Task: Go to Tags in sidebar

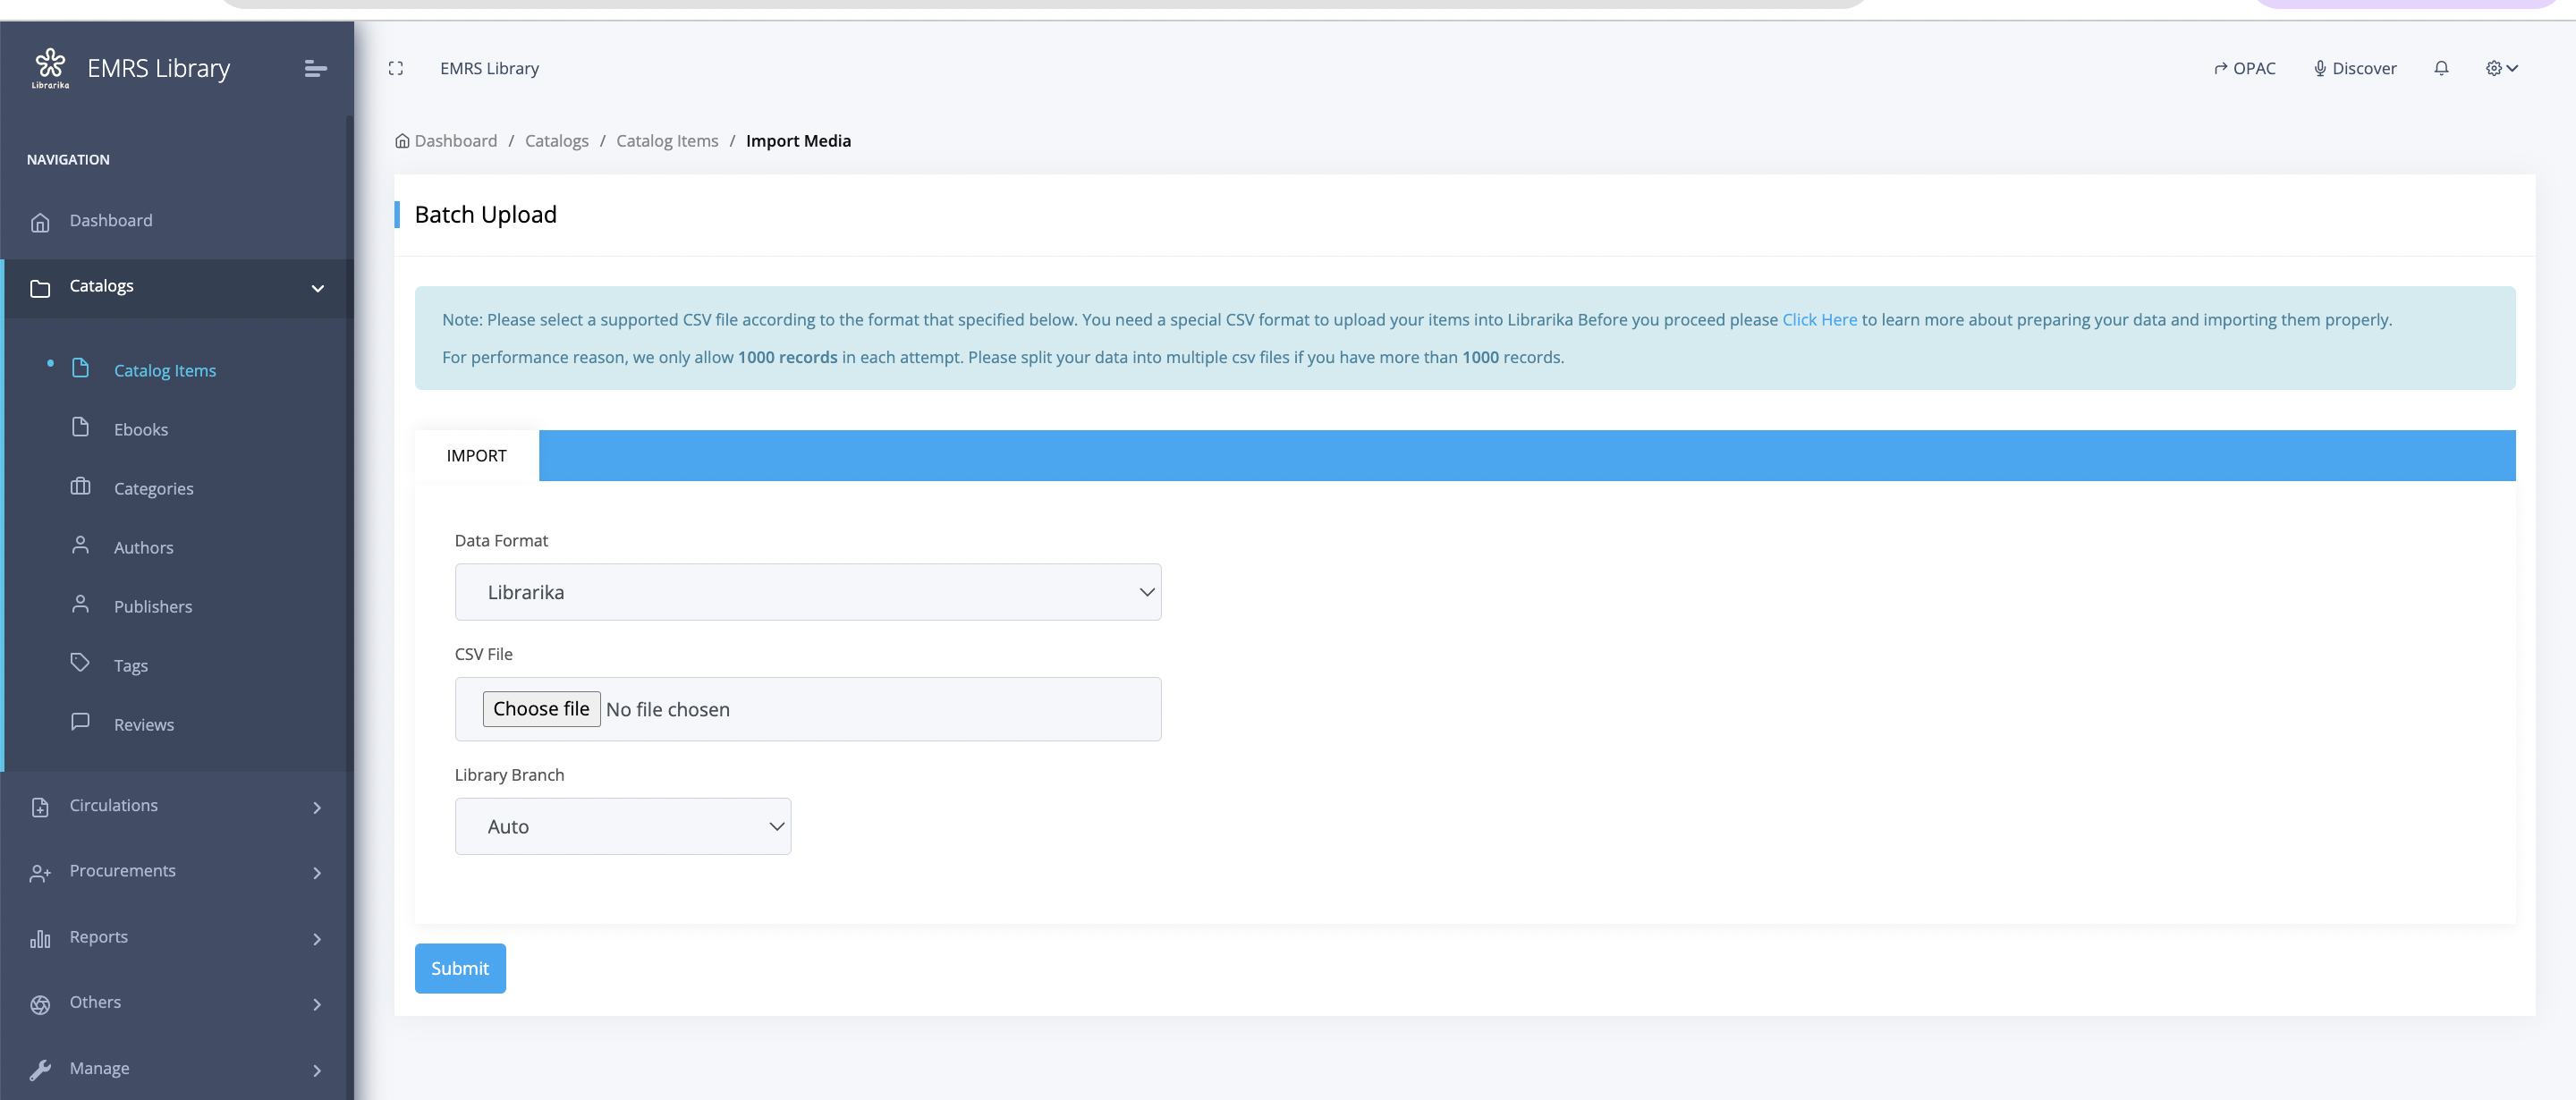Action: [x=130, y=666]
